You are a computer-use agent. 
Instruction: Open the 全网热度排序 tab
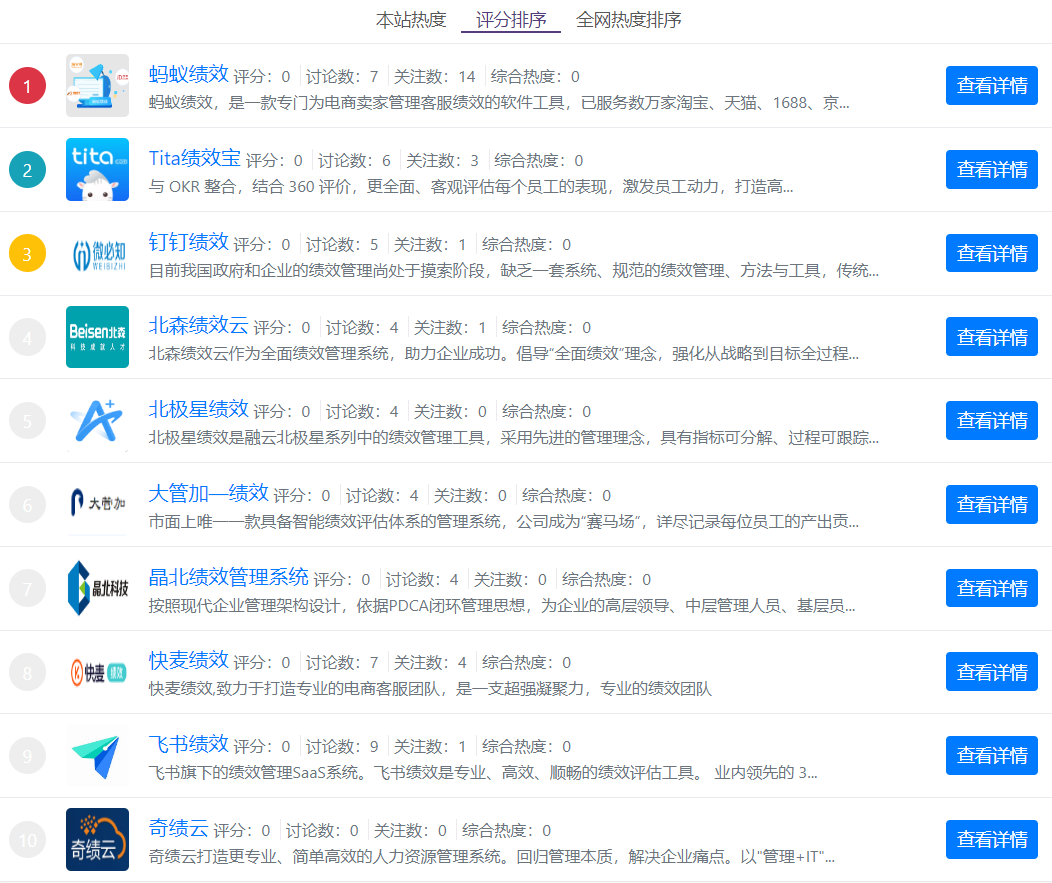point(628,20)
